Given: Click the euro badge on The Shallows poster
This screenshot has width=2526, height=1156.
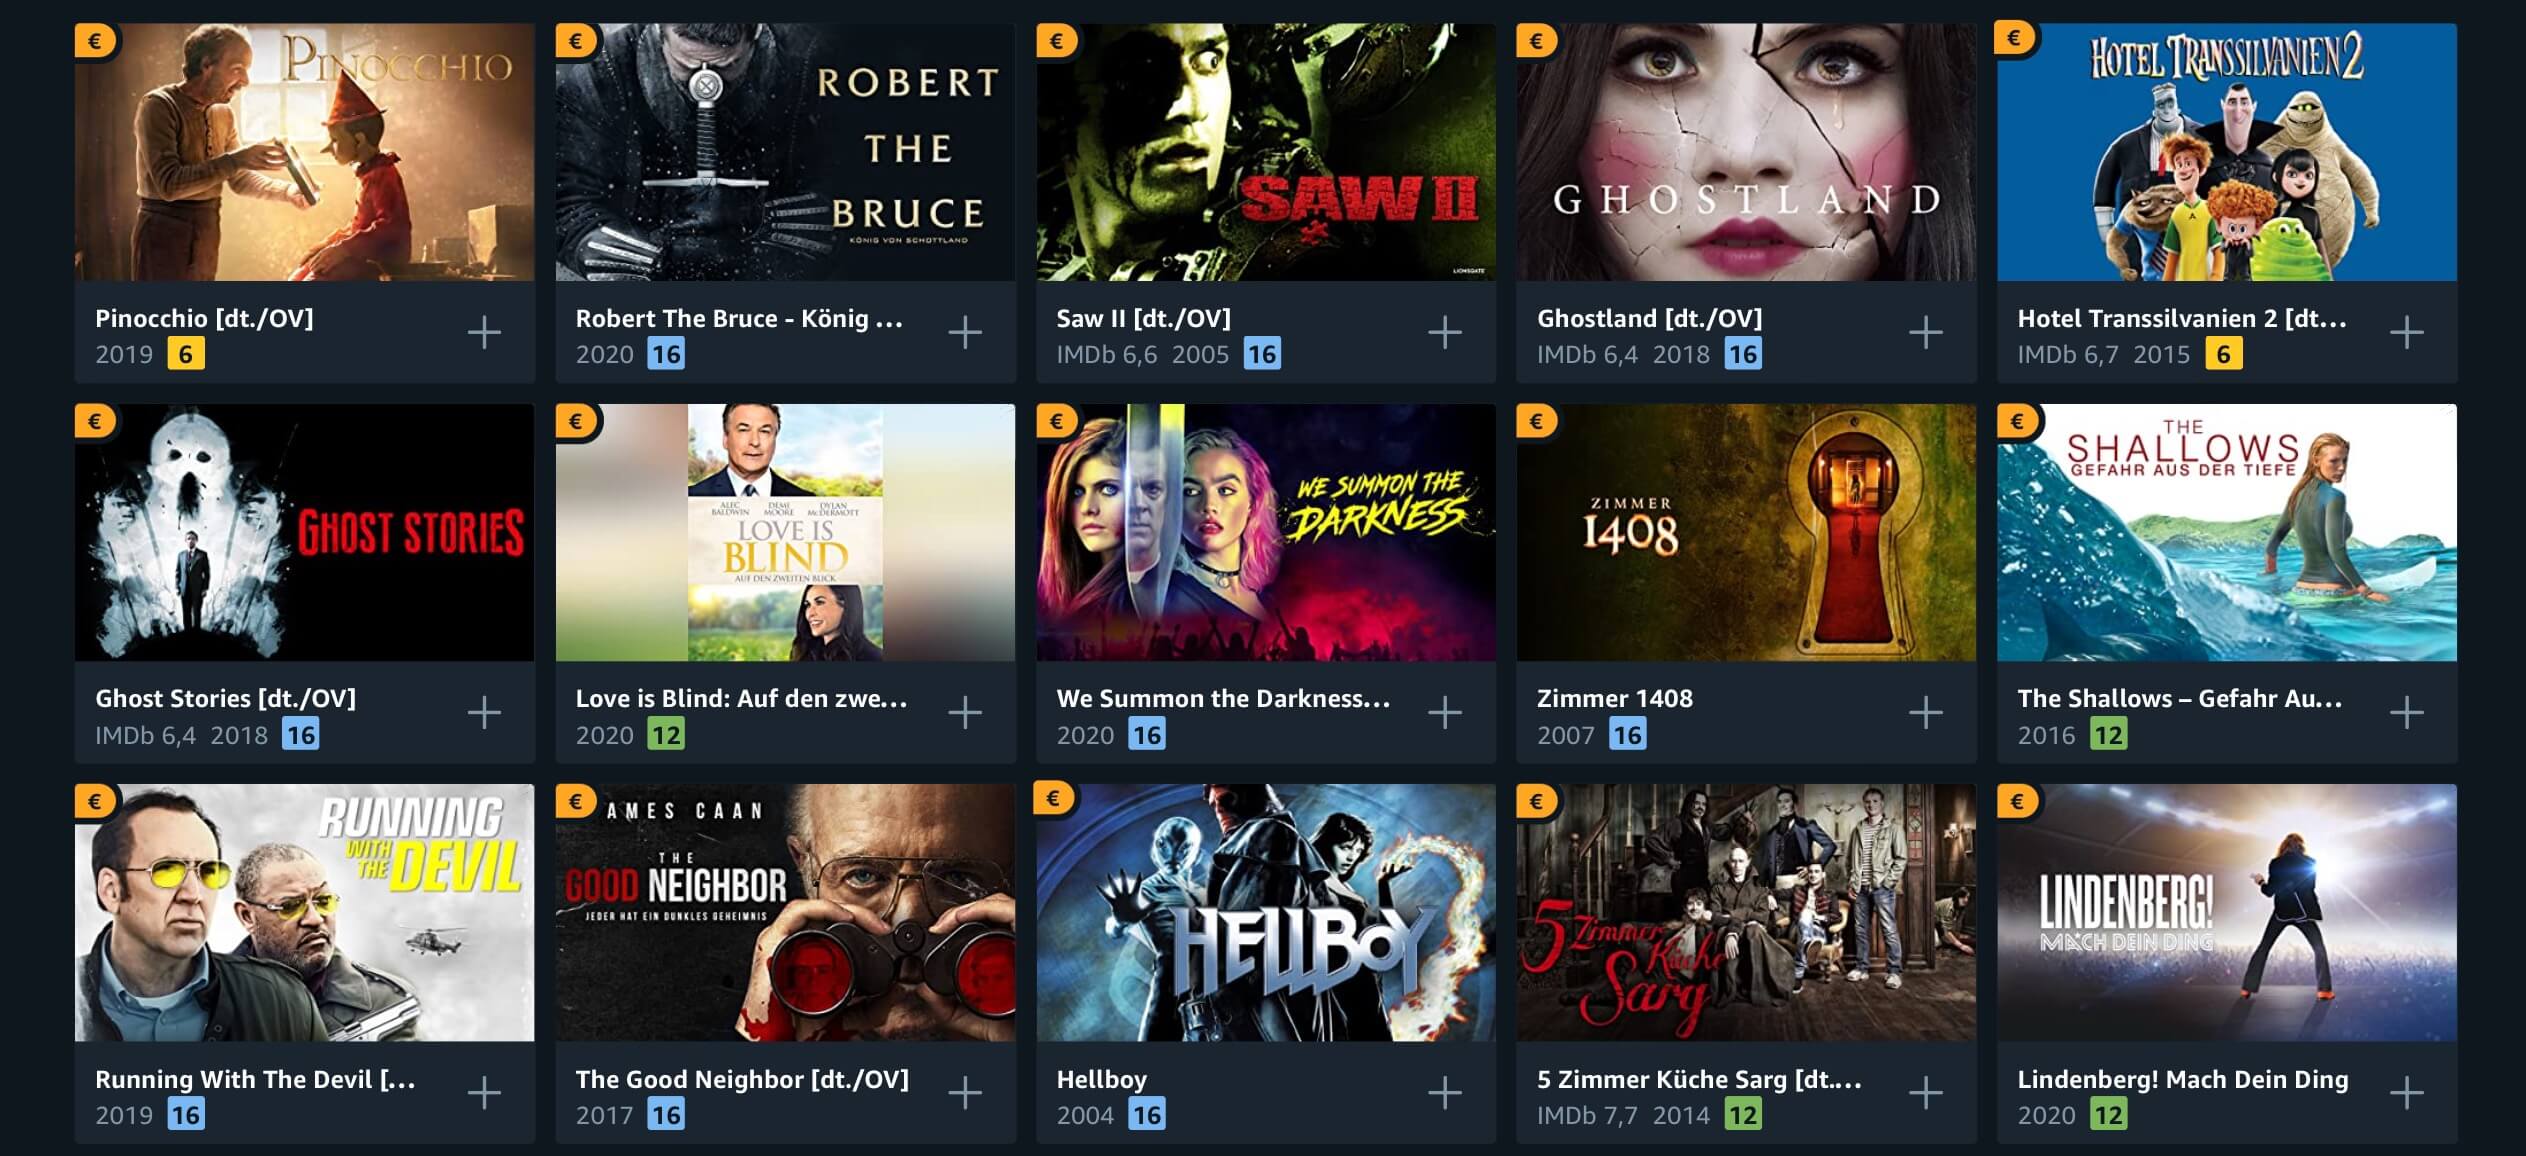Looking at the screenshot, I should pyautogui.click(x=2017, y=421).
